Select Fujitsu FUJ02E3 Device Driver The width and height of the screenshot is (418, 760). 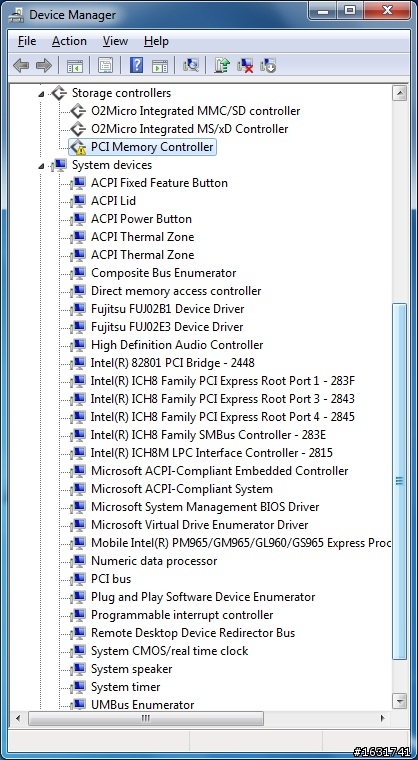click(167, 327)
